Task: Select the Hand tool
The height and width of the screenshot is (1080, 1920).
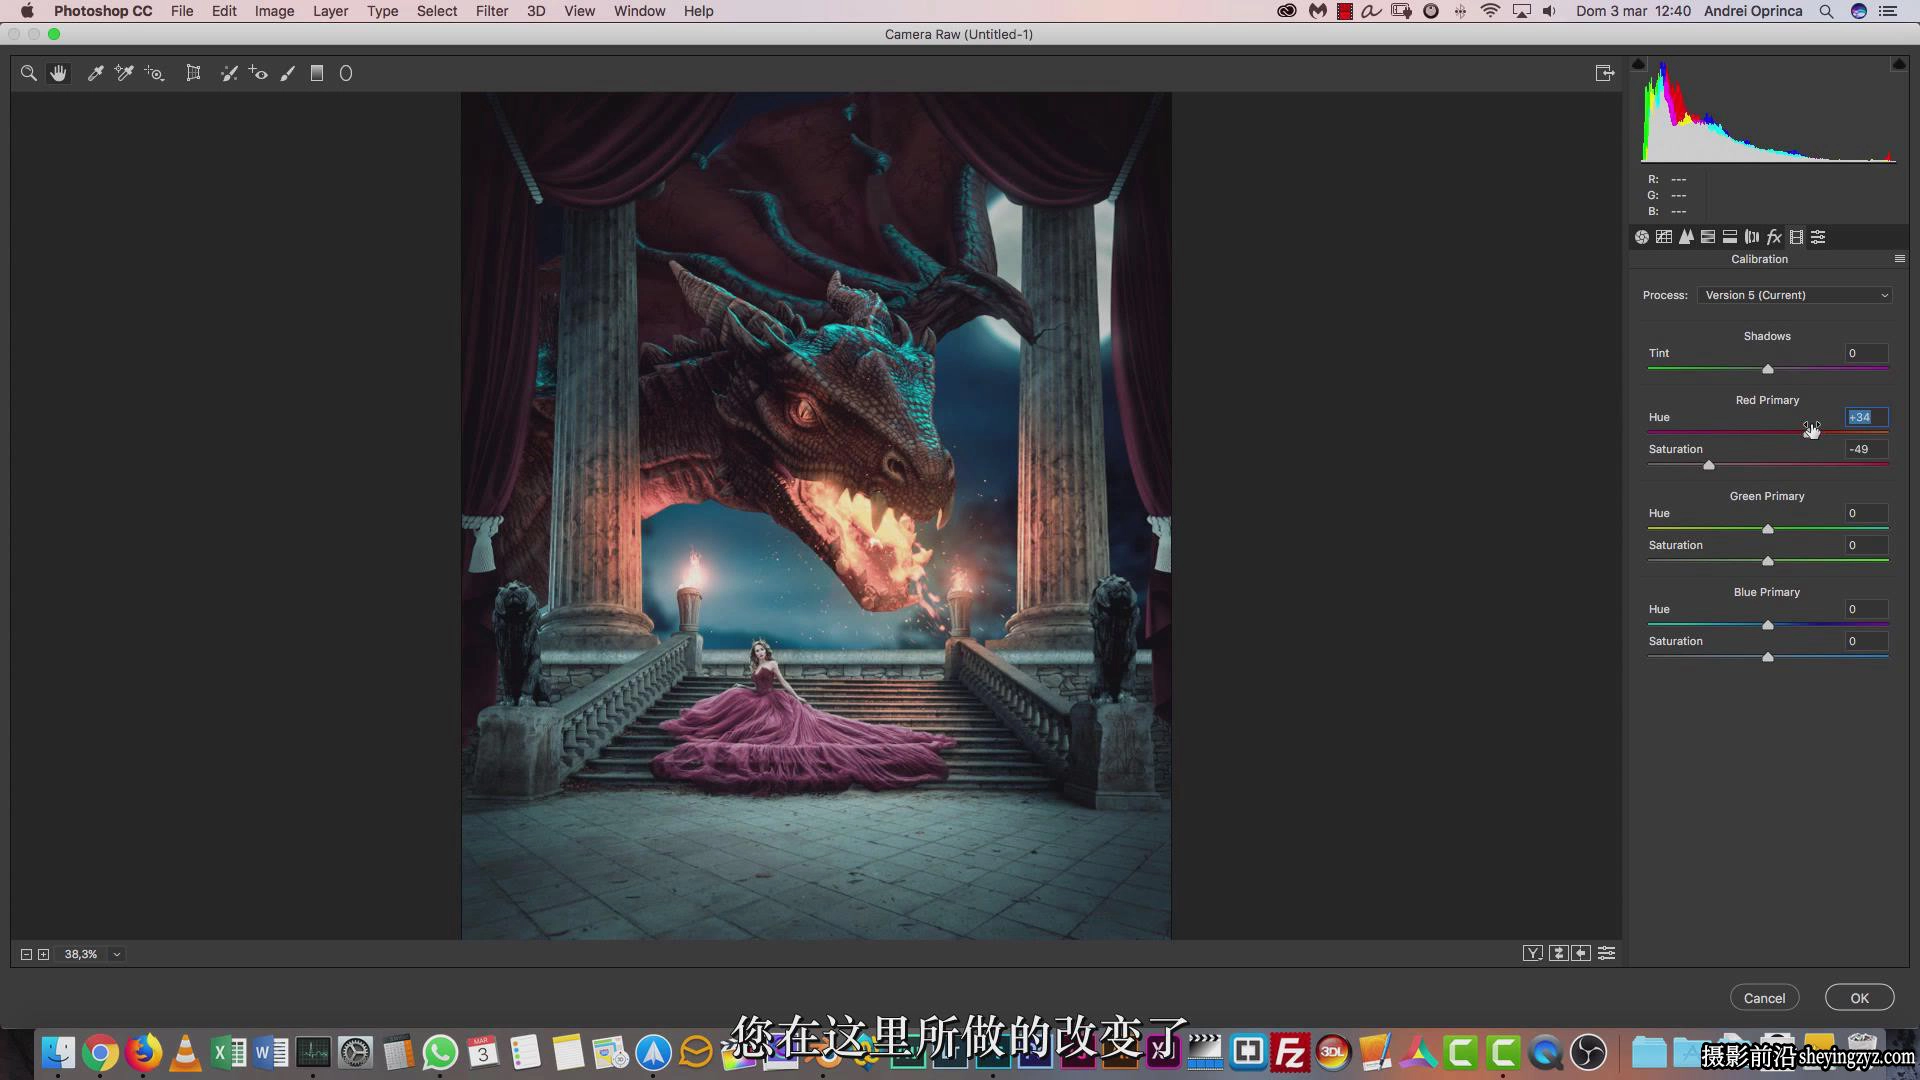Action: (x=59, y=73)
